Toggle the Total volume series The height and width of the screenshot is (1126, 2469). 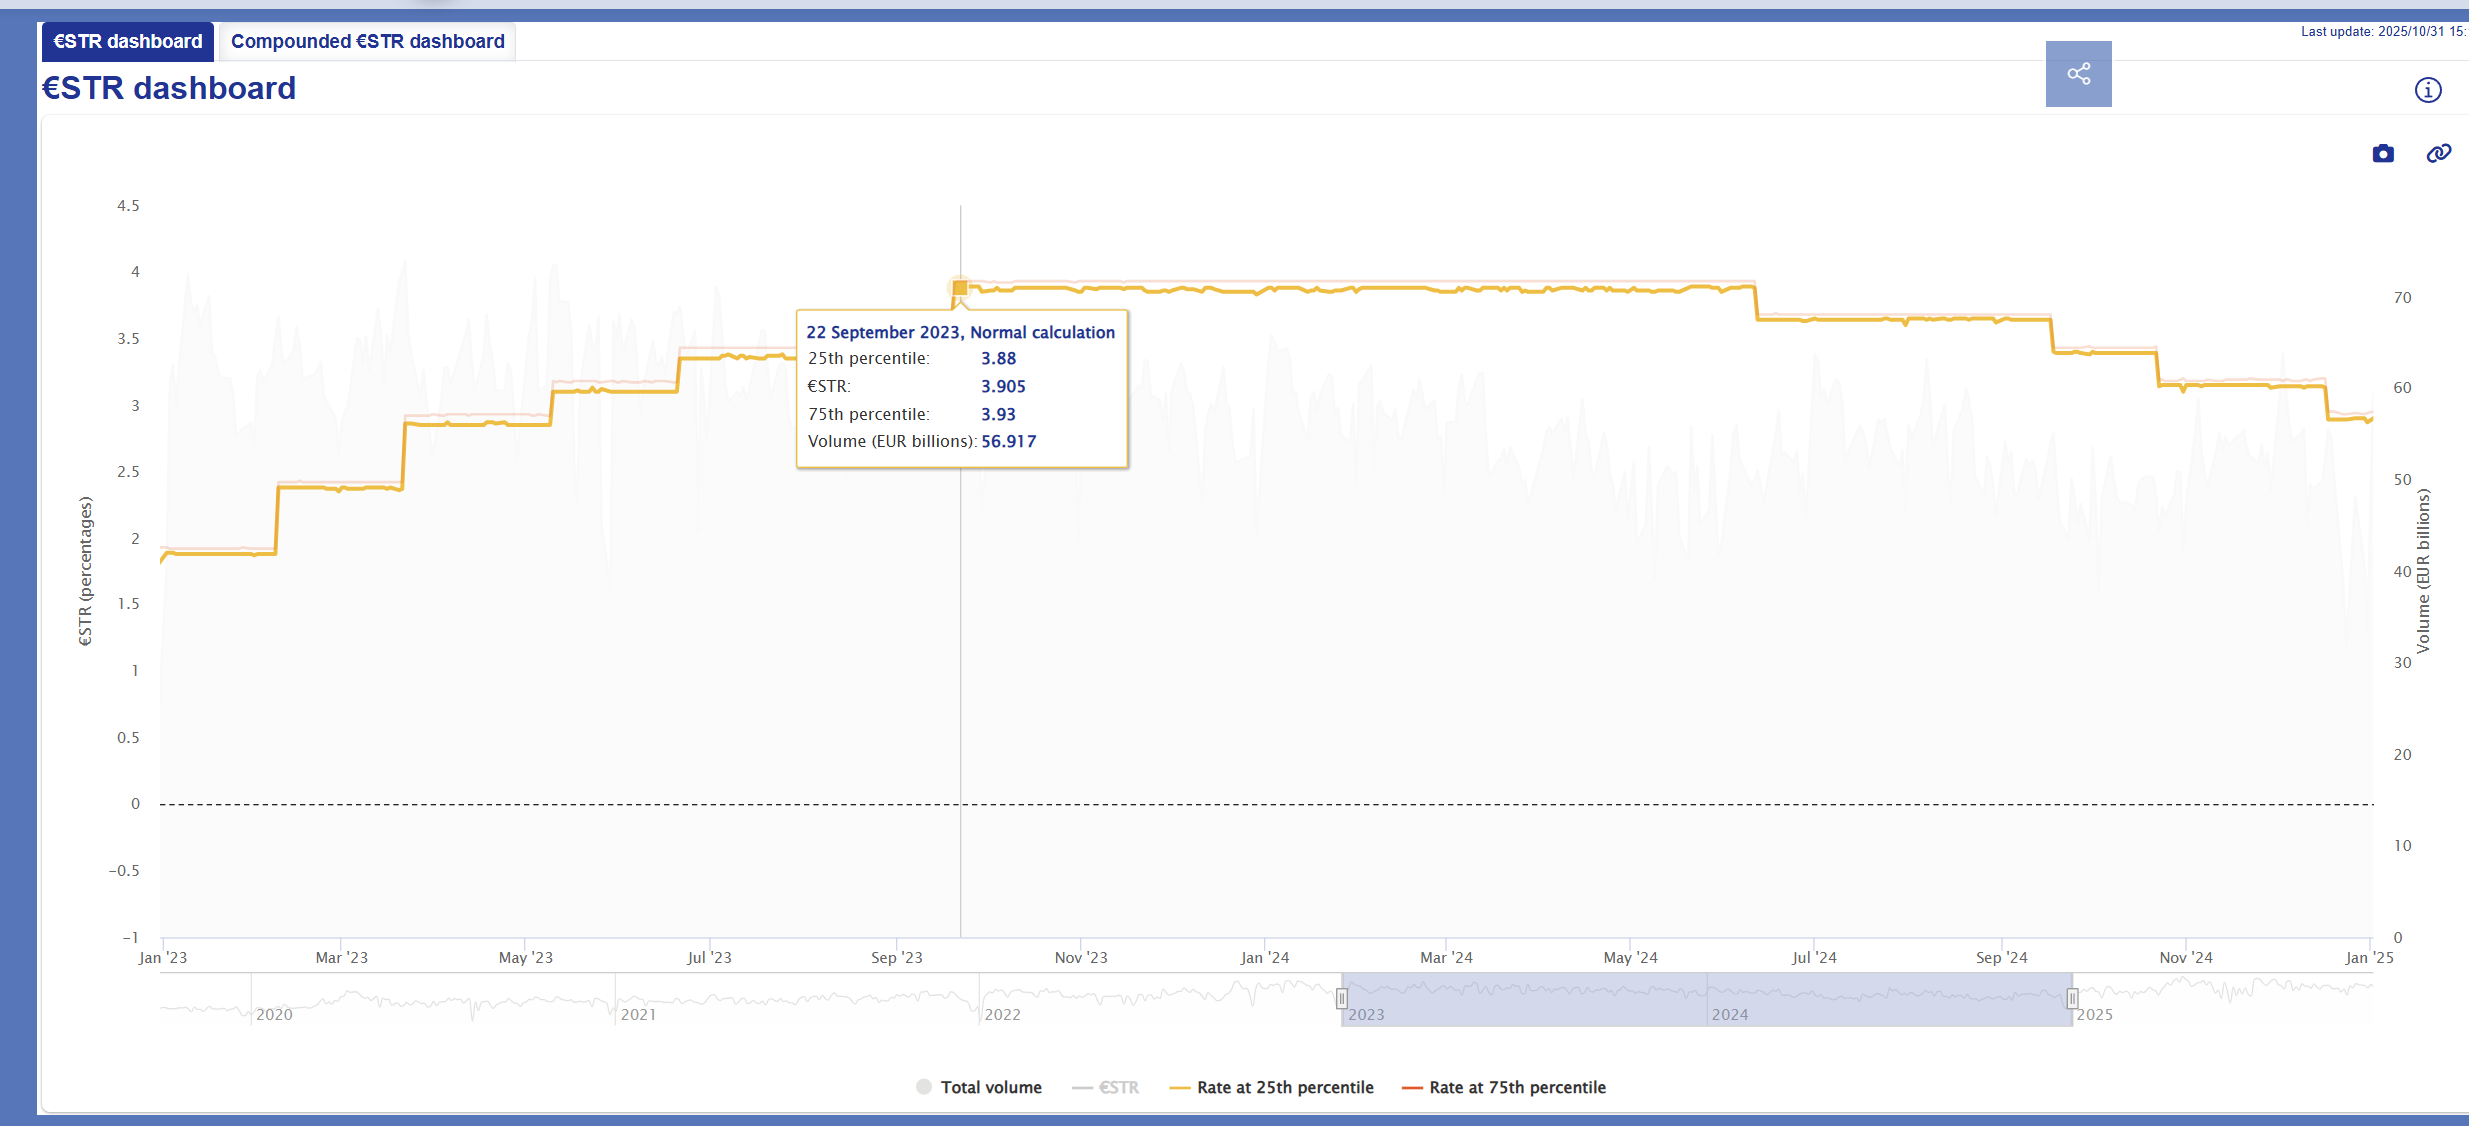990,1087
